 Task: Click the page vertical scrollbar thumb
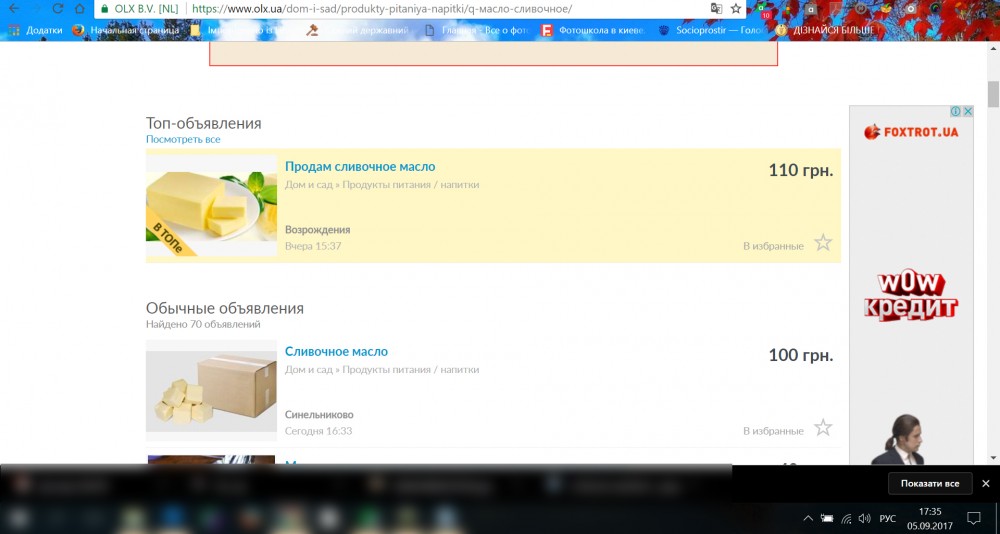993,93
